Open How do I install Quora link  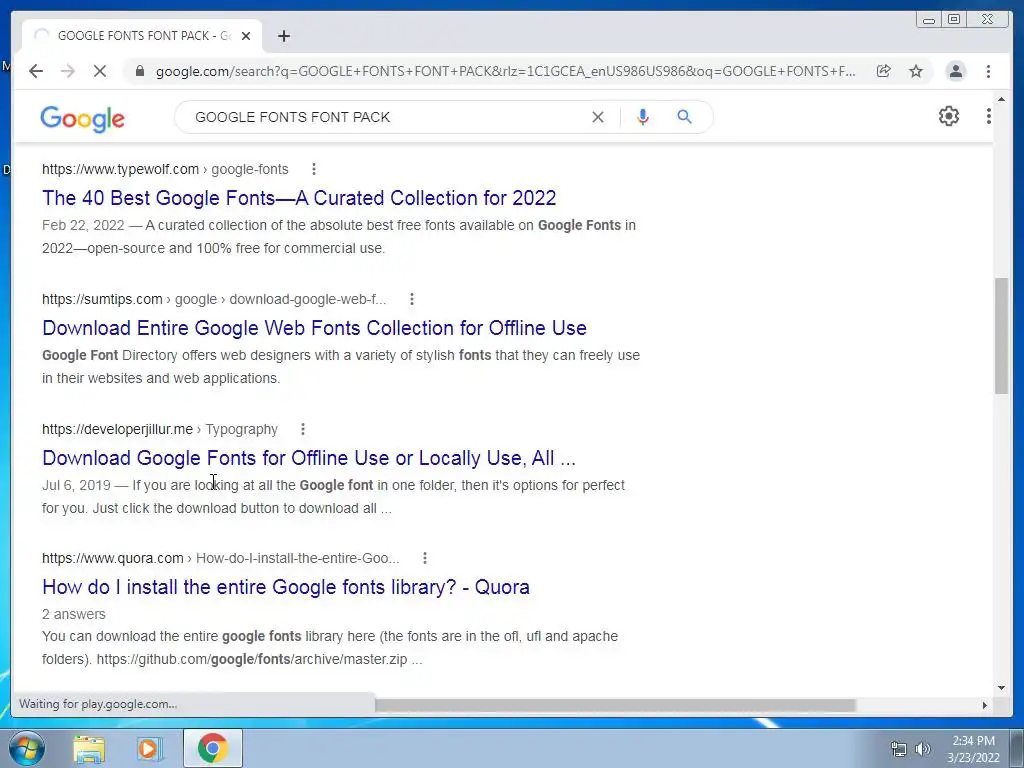click(x=285, y=587)
